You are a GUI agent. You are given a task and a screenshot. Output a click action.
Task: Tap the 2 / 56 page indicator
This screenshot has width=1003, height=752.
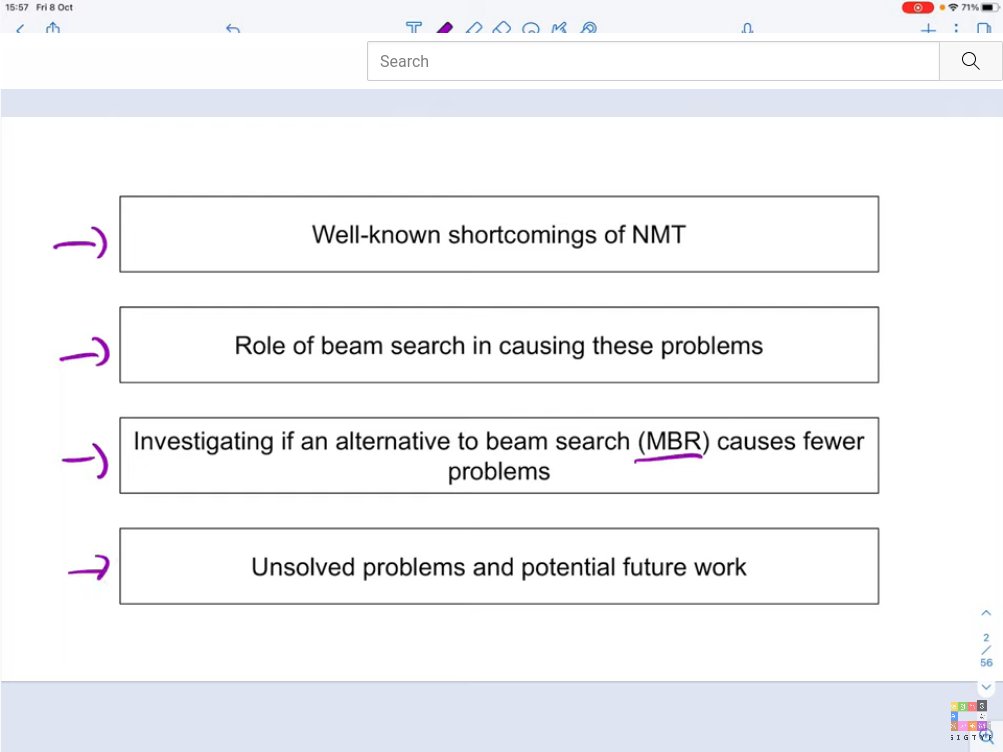coord(986,650)
